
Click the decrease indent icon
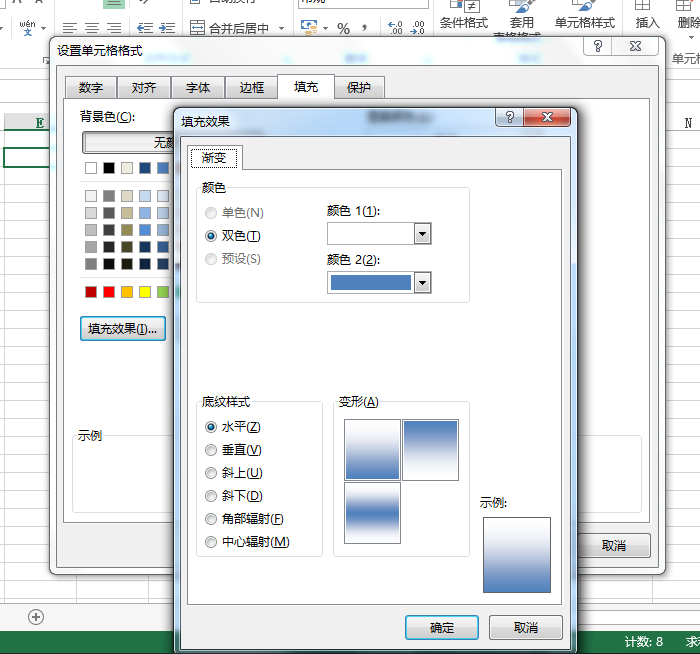(x=145, y=28)
